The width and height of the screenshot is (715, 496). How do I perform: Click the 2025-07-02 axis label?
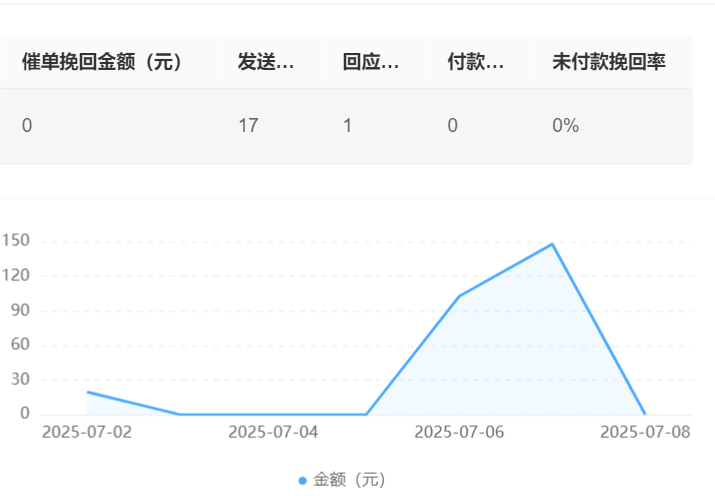(x=87, y=432)
